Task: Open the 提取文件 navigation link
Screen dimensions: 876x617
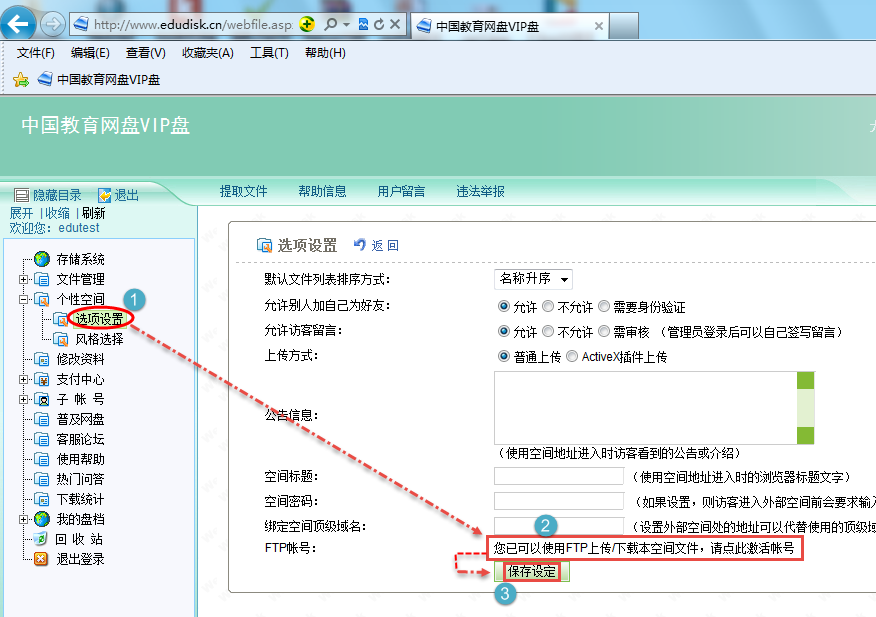Action: (x=244, y=191)
